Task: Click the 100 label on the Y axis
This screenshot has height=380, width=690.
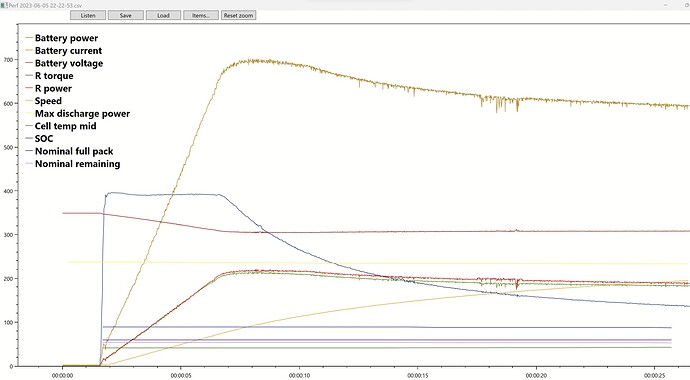Action: [8, 322]
